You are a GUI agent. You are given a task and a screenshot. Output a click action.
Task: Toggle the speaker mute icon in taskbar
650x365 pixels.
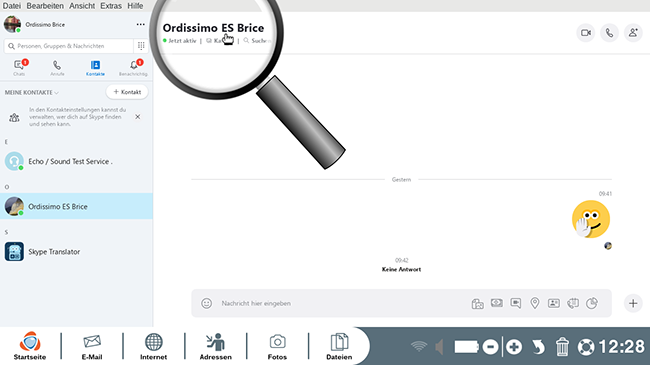(439, 347)
